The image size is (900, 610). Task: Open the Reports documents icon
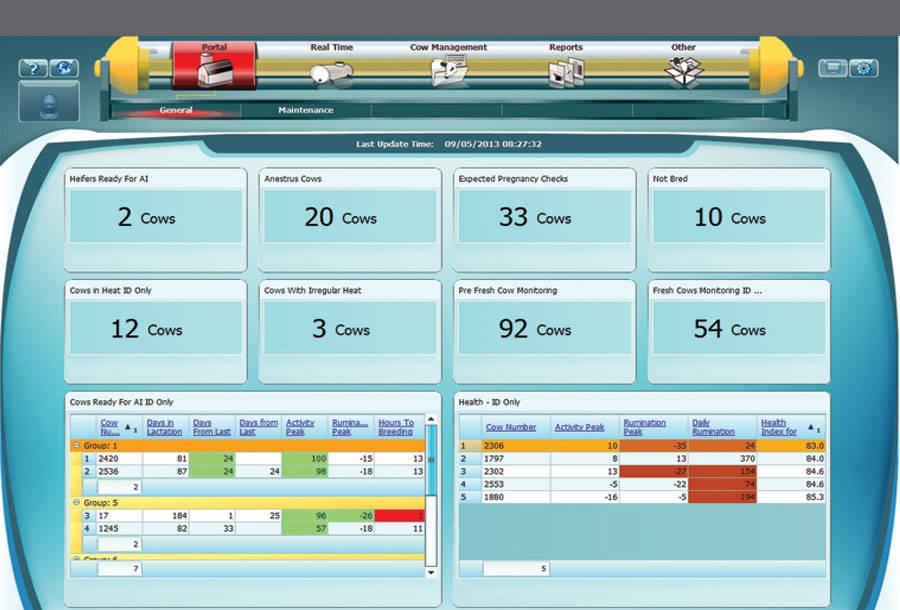[565, 72]
